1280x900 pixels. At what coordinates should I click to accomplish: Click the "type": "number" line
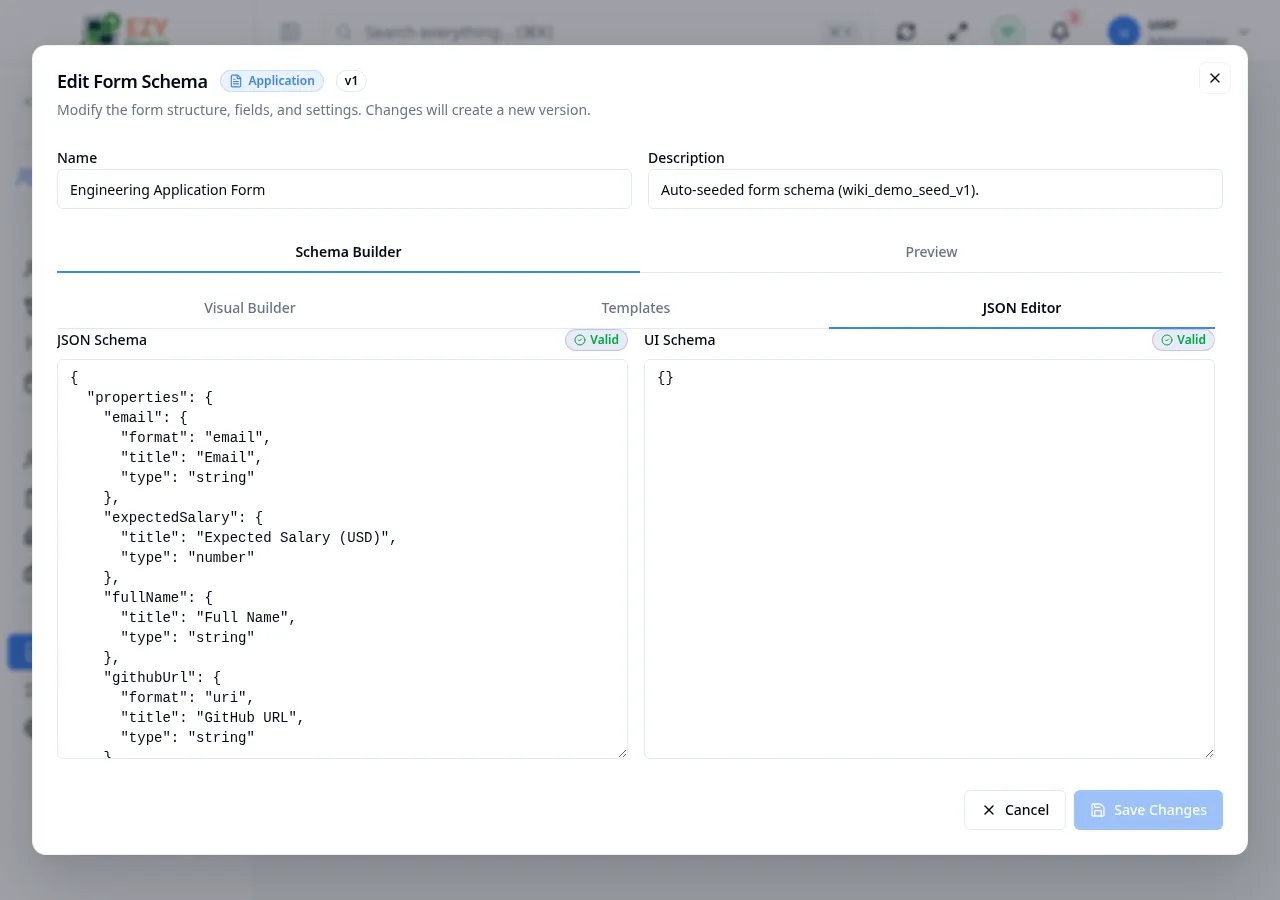(188, 558)
